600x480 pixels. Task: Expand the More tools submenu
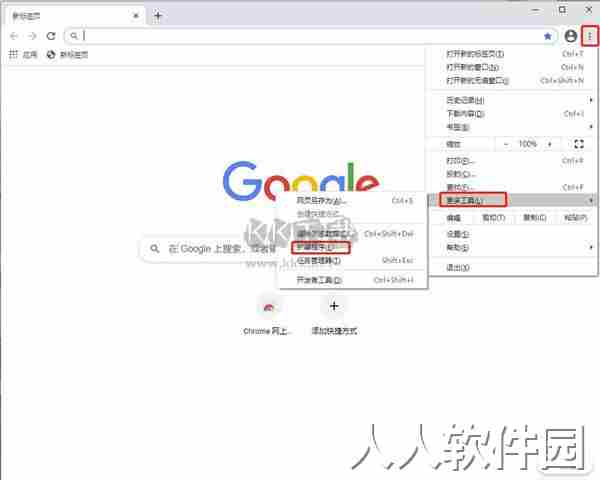click(513, 200)
